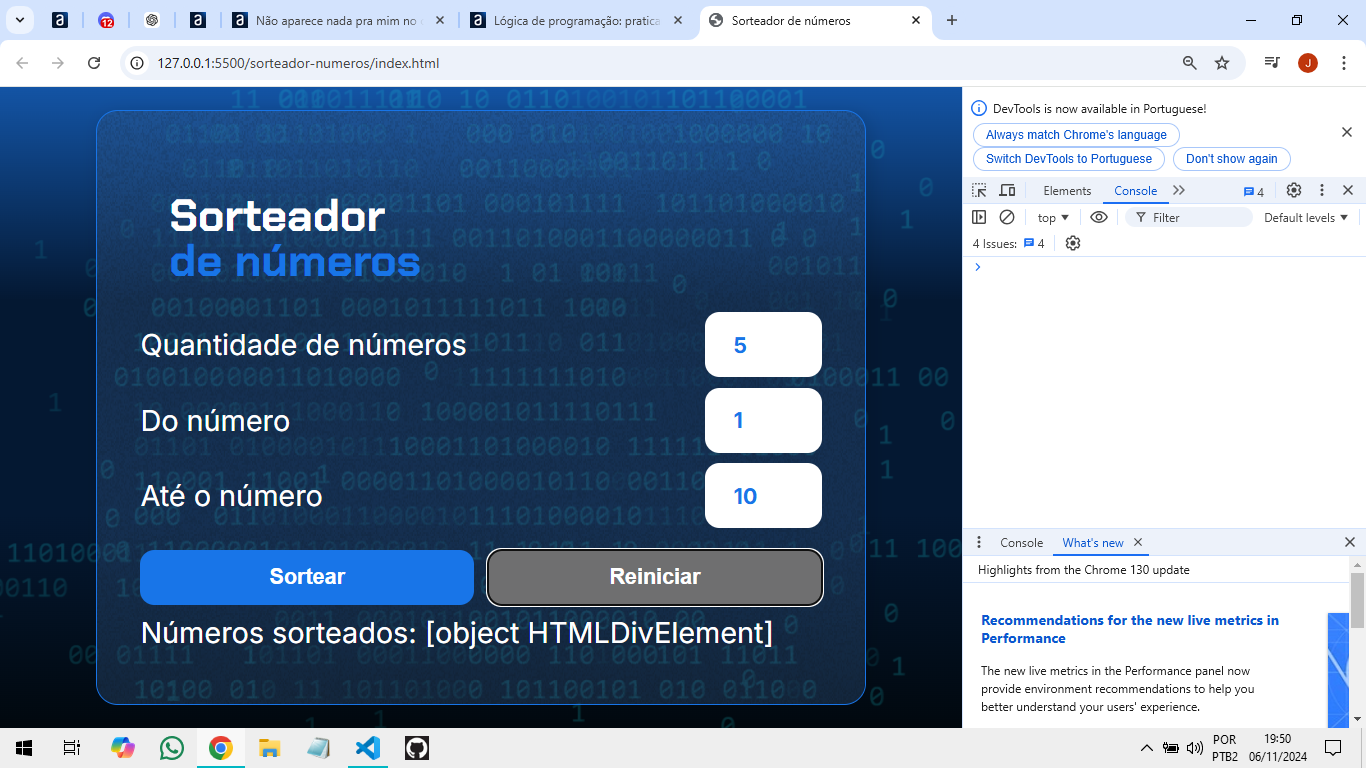Click the address bar URL
Image resolution: width=1366 pixels, height=768 pixels.
pyautogui.click(x=298, y=63)
